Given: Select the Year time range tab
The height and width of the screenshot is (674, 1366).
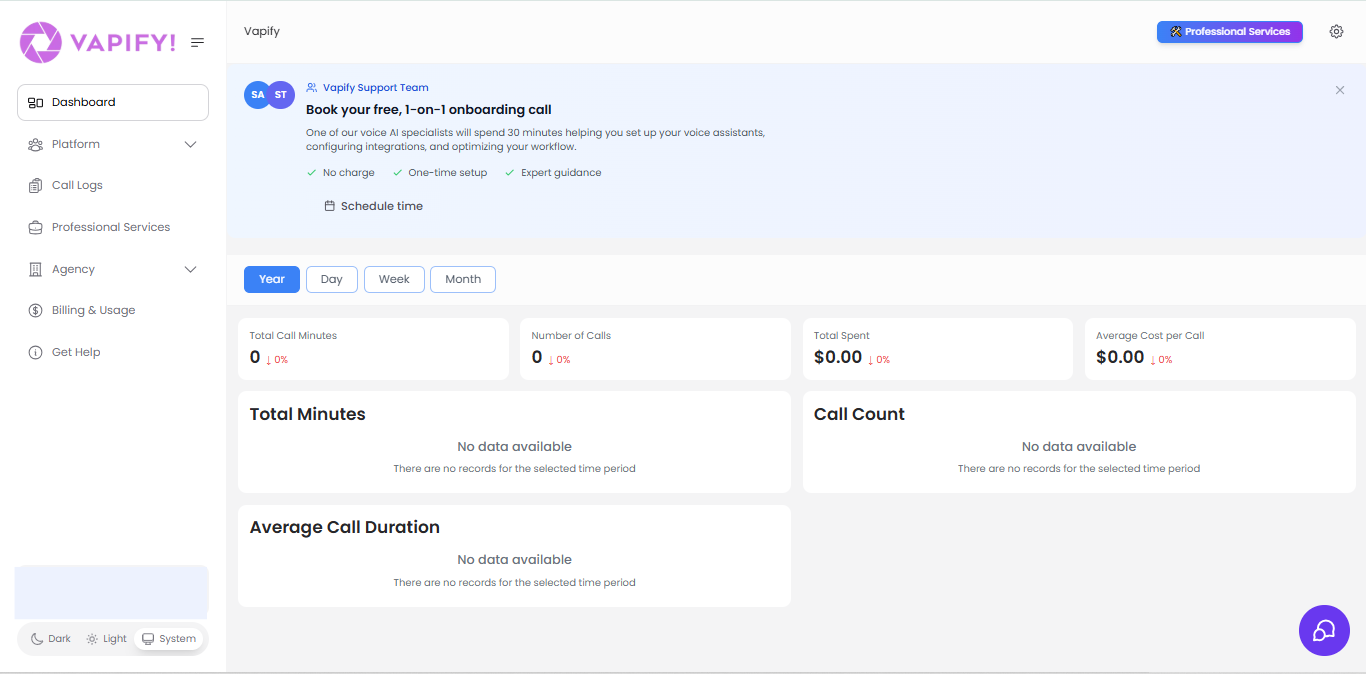Looking at the screenshot, I should tap(272, 279).
